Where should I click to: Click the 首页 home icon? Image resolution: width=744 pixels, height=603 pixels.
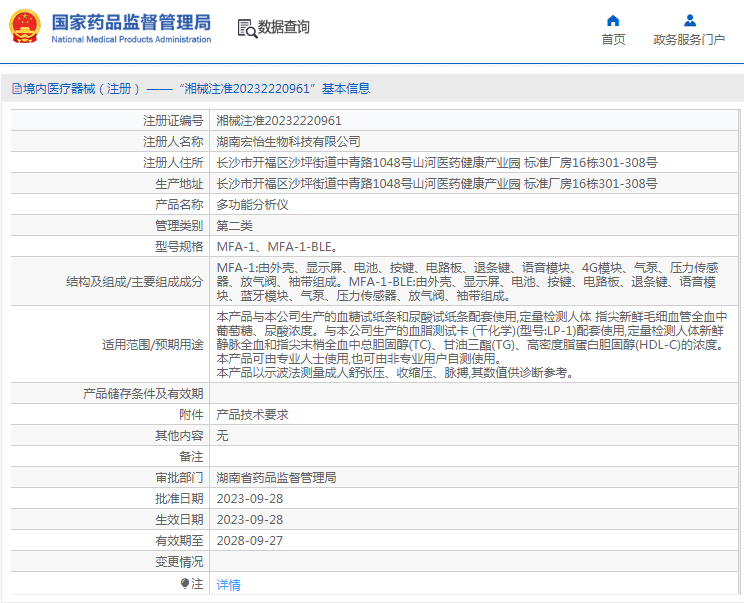click(x=613, y=20)
